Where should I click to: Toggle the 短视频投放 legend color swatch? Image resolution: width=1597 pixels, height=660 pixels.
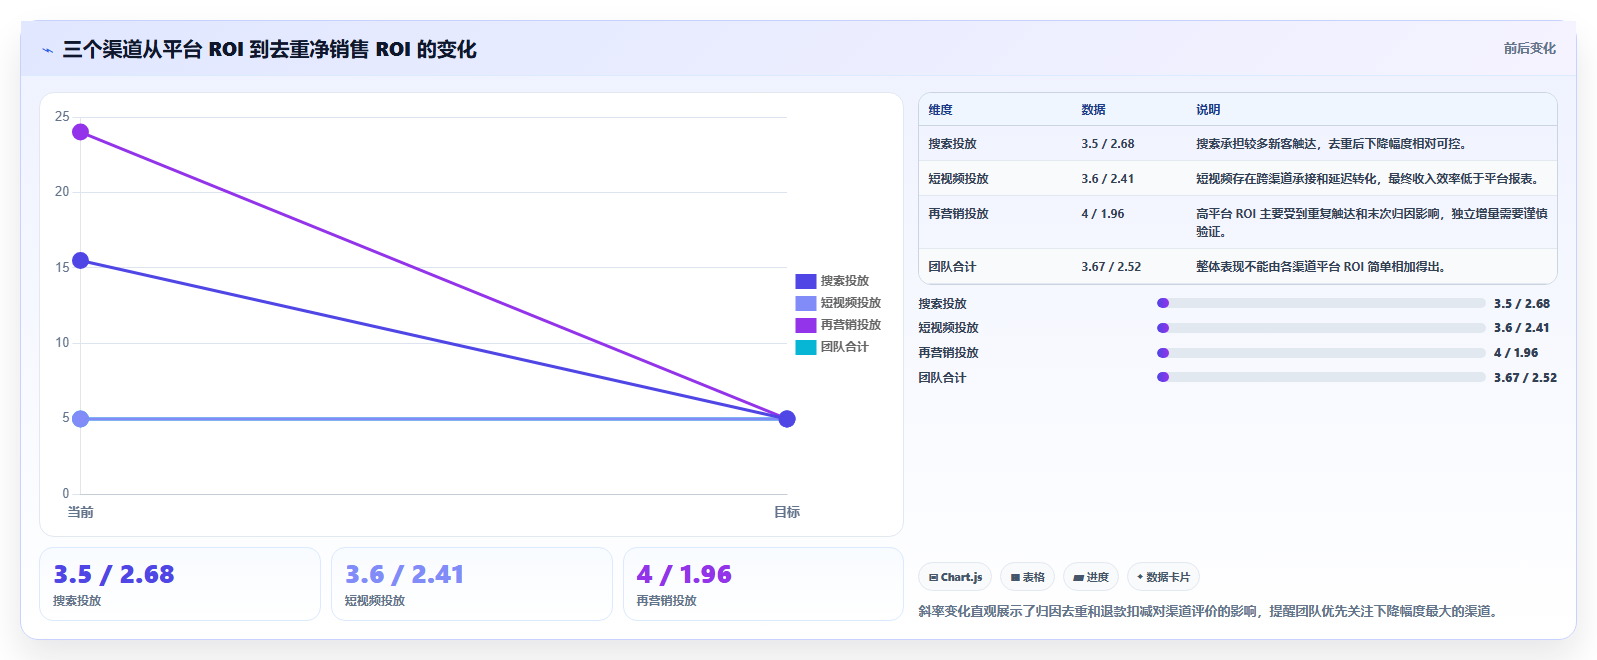point(805,303)
